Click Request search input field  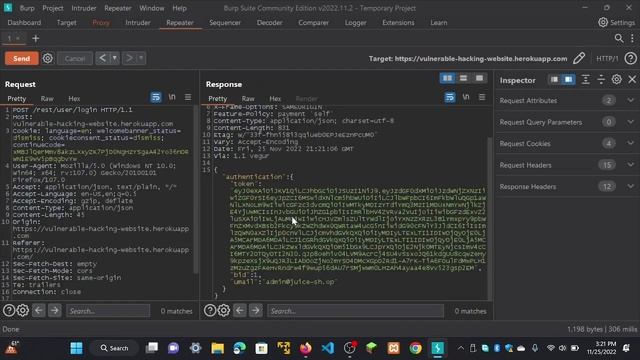pos(108,311)
